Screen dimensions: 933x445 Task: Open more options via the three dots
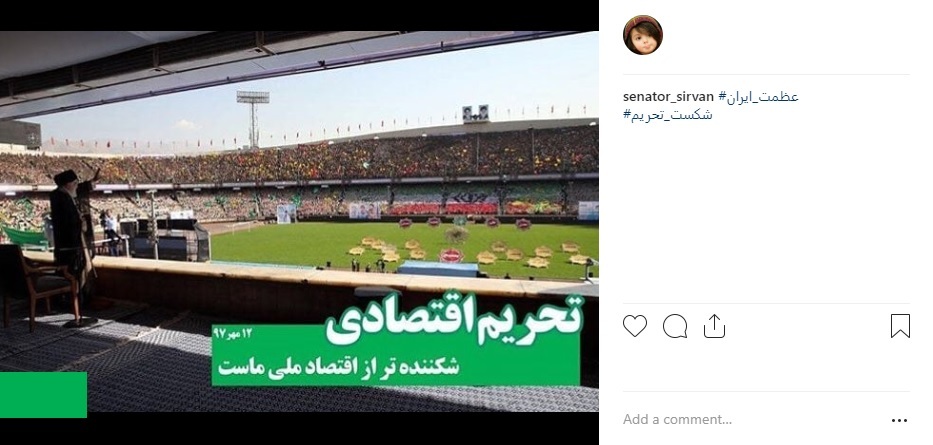pos(900,421)
